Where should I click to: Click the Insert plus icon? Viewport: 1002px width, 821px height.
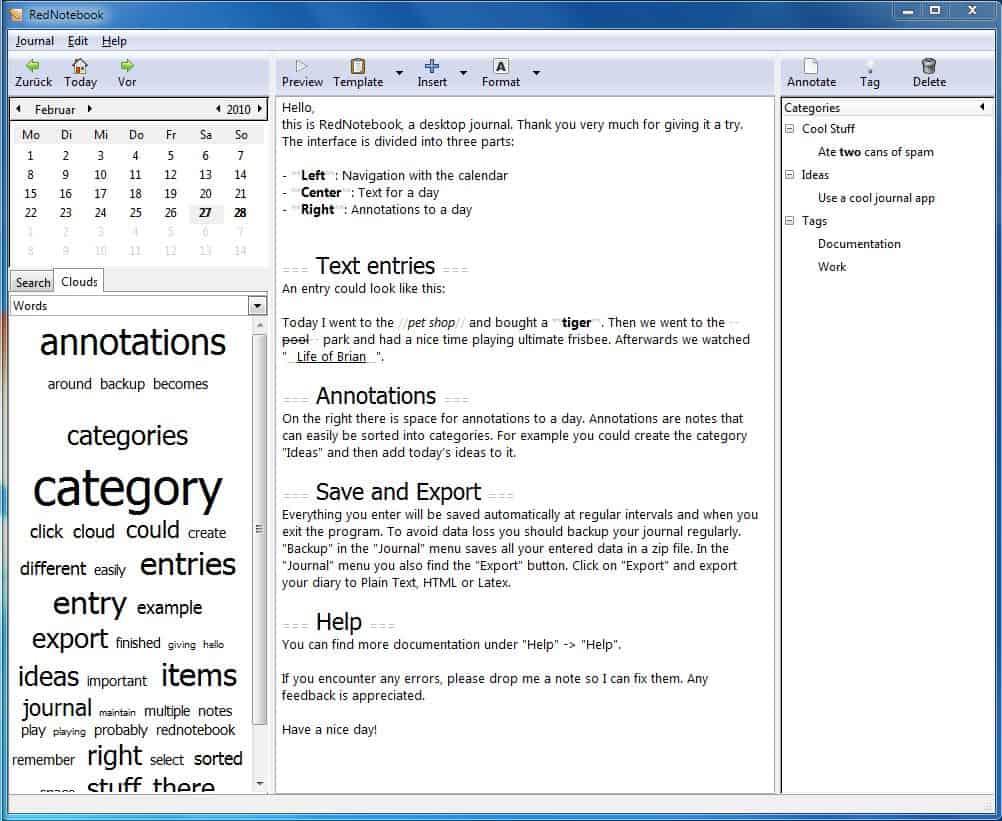[x=432, y=66]
